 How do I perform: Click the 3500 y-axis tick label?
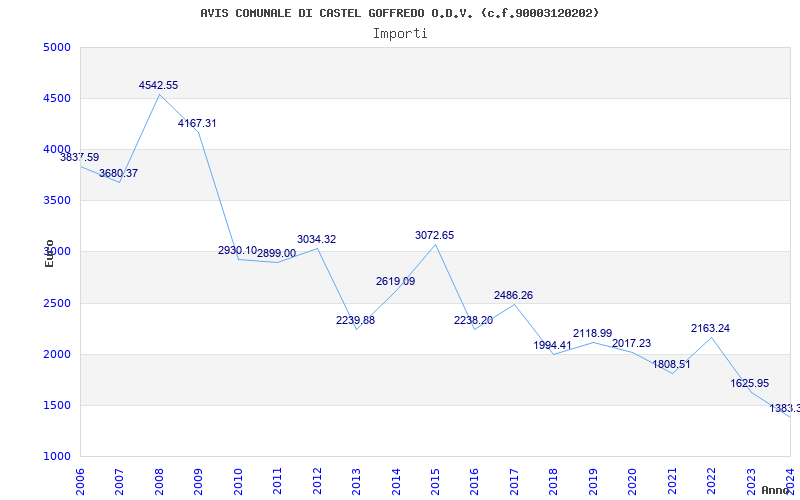pyautogui.click(x=55, y=201)
